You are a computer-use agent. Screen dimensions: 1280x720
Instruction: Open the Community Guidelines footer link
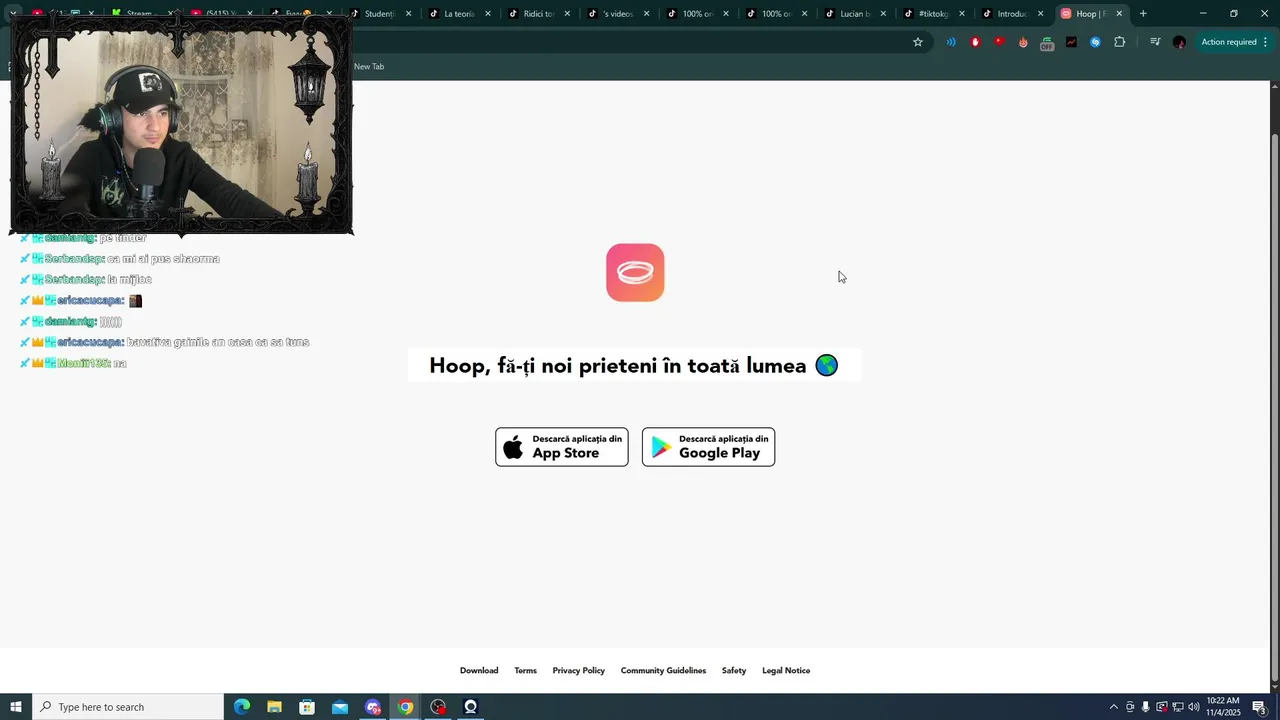[x=663, y=671]
